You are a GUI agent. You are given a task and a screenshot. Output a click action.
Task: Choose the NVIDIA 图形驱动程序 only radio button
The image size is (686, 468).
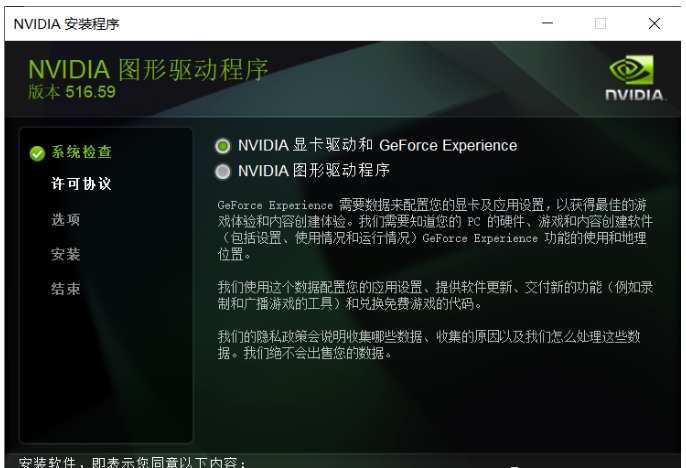223,170
